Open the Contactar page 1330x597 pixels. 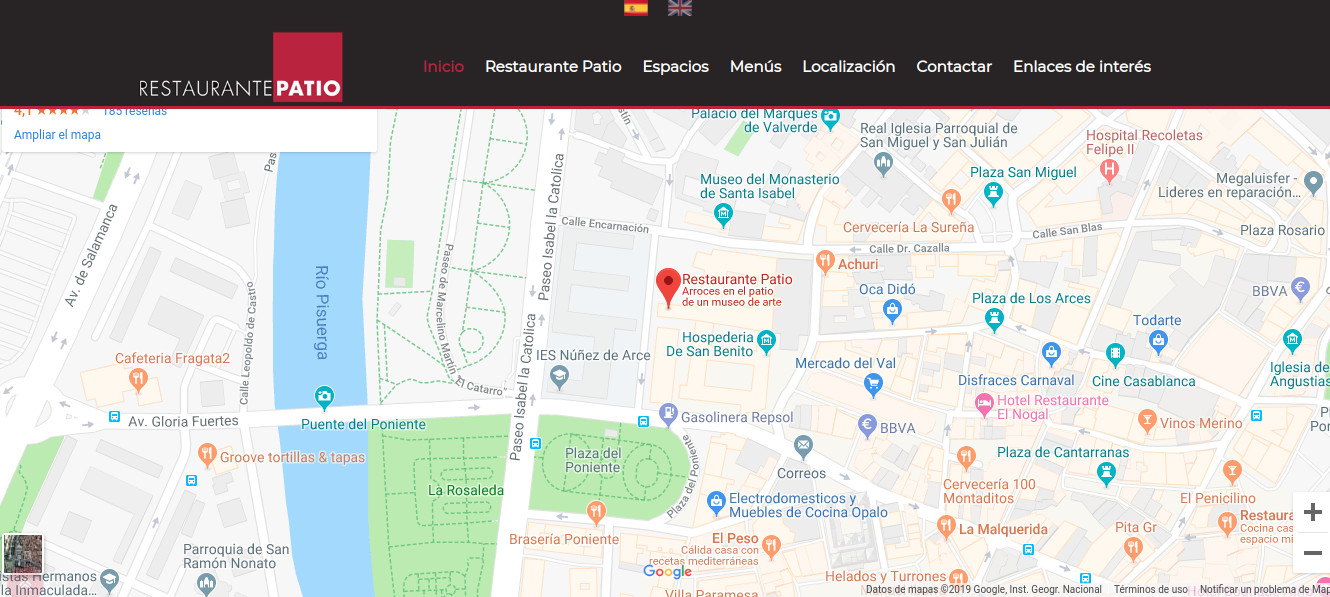click(x=954, y=66)
